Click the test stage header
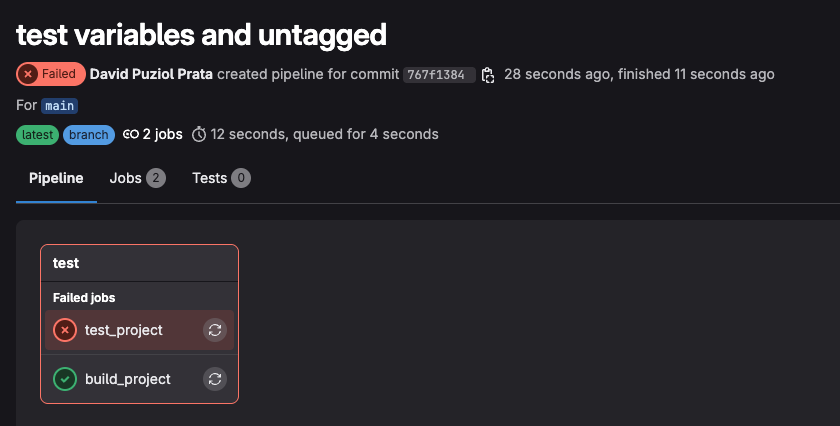Image resolution: width=840 pixels, height=426 pixels. [x=66, y=263]
